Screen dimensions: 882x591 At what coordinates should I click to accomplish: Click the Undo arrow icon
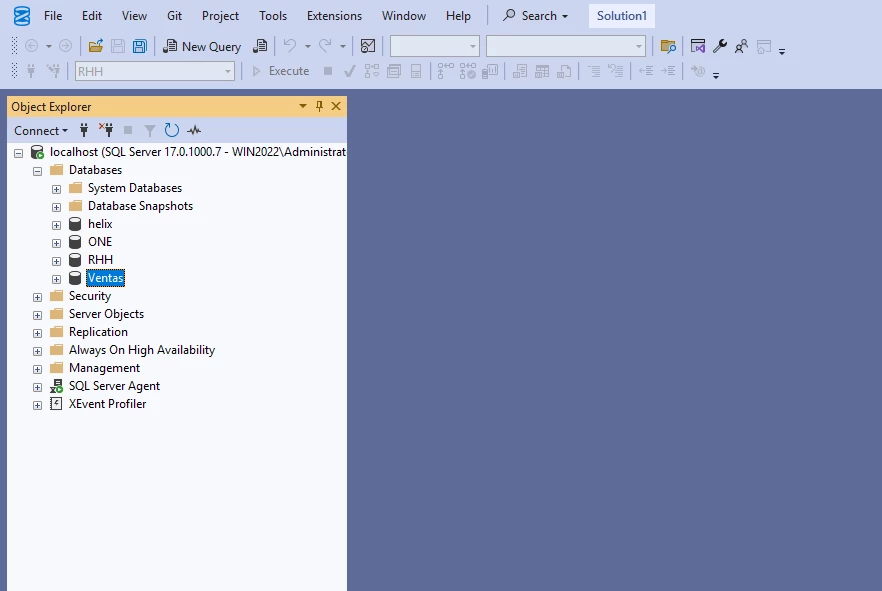(x=290, y=46)
